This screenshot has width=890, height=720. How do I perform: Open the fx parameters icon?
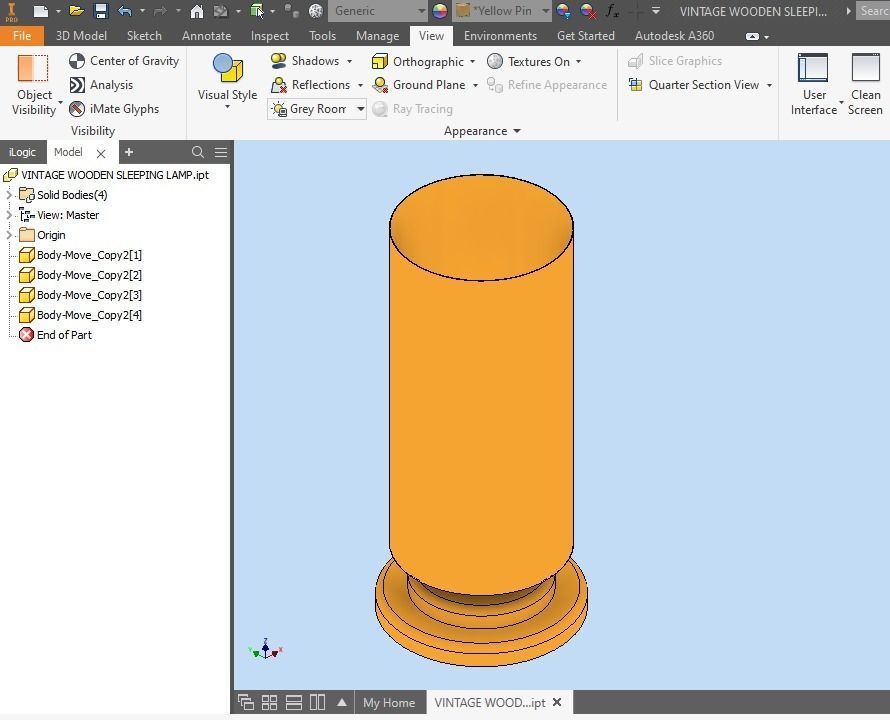(x=612, y=11)
